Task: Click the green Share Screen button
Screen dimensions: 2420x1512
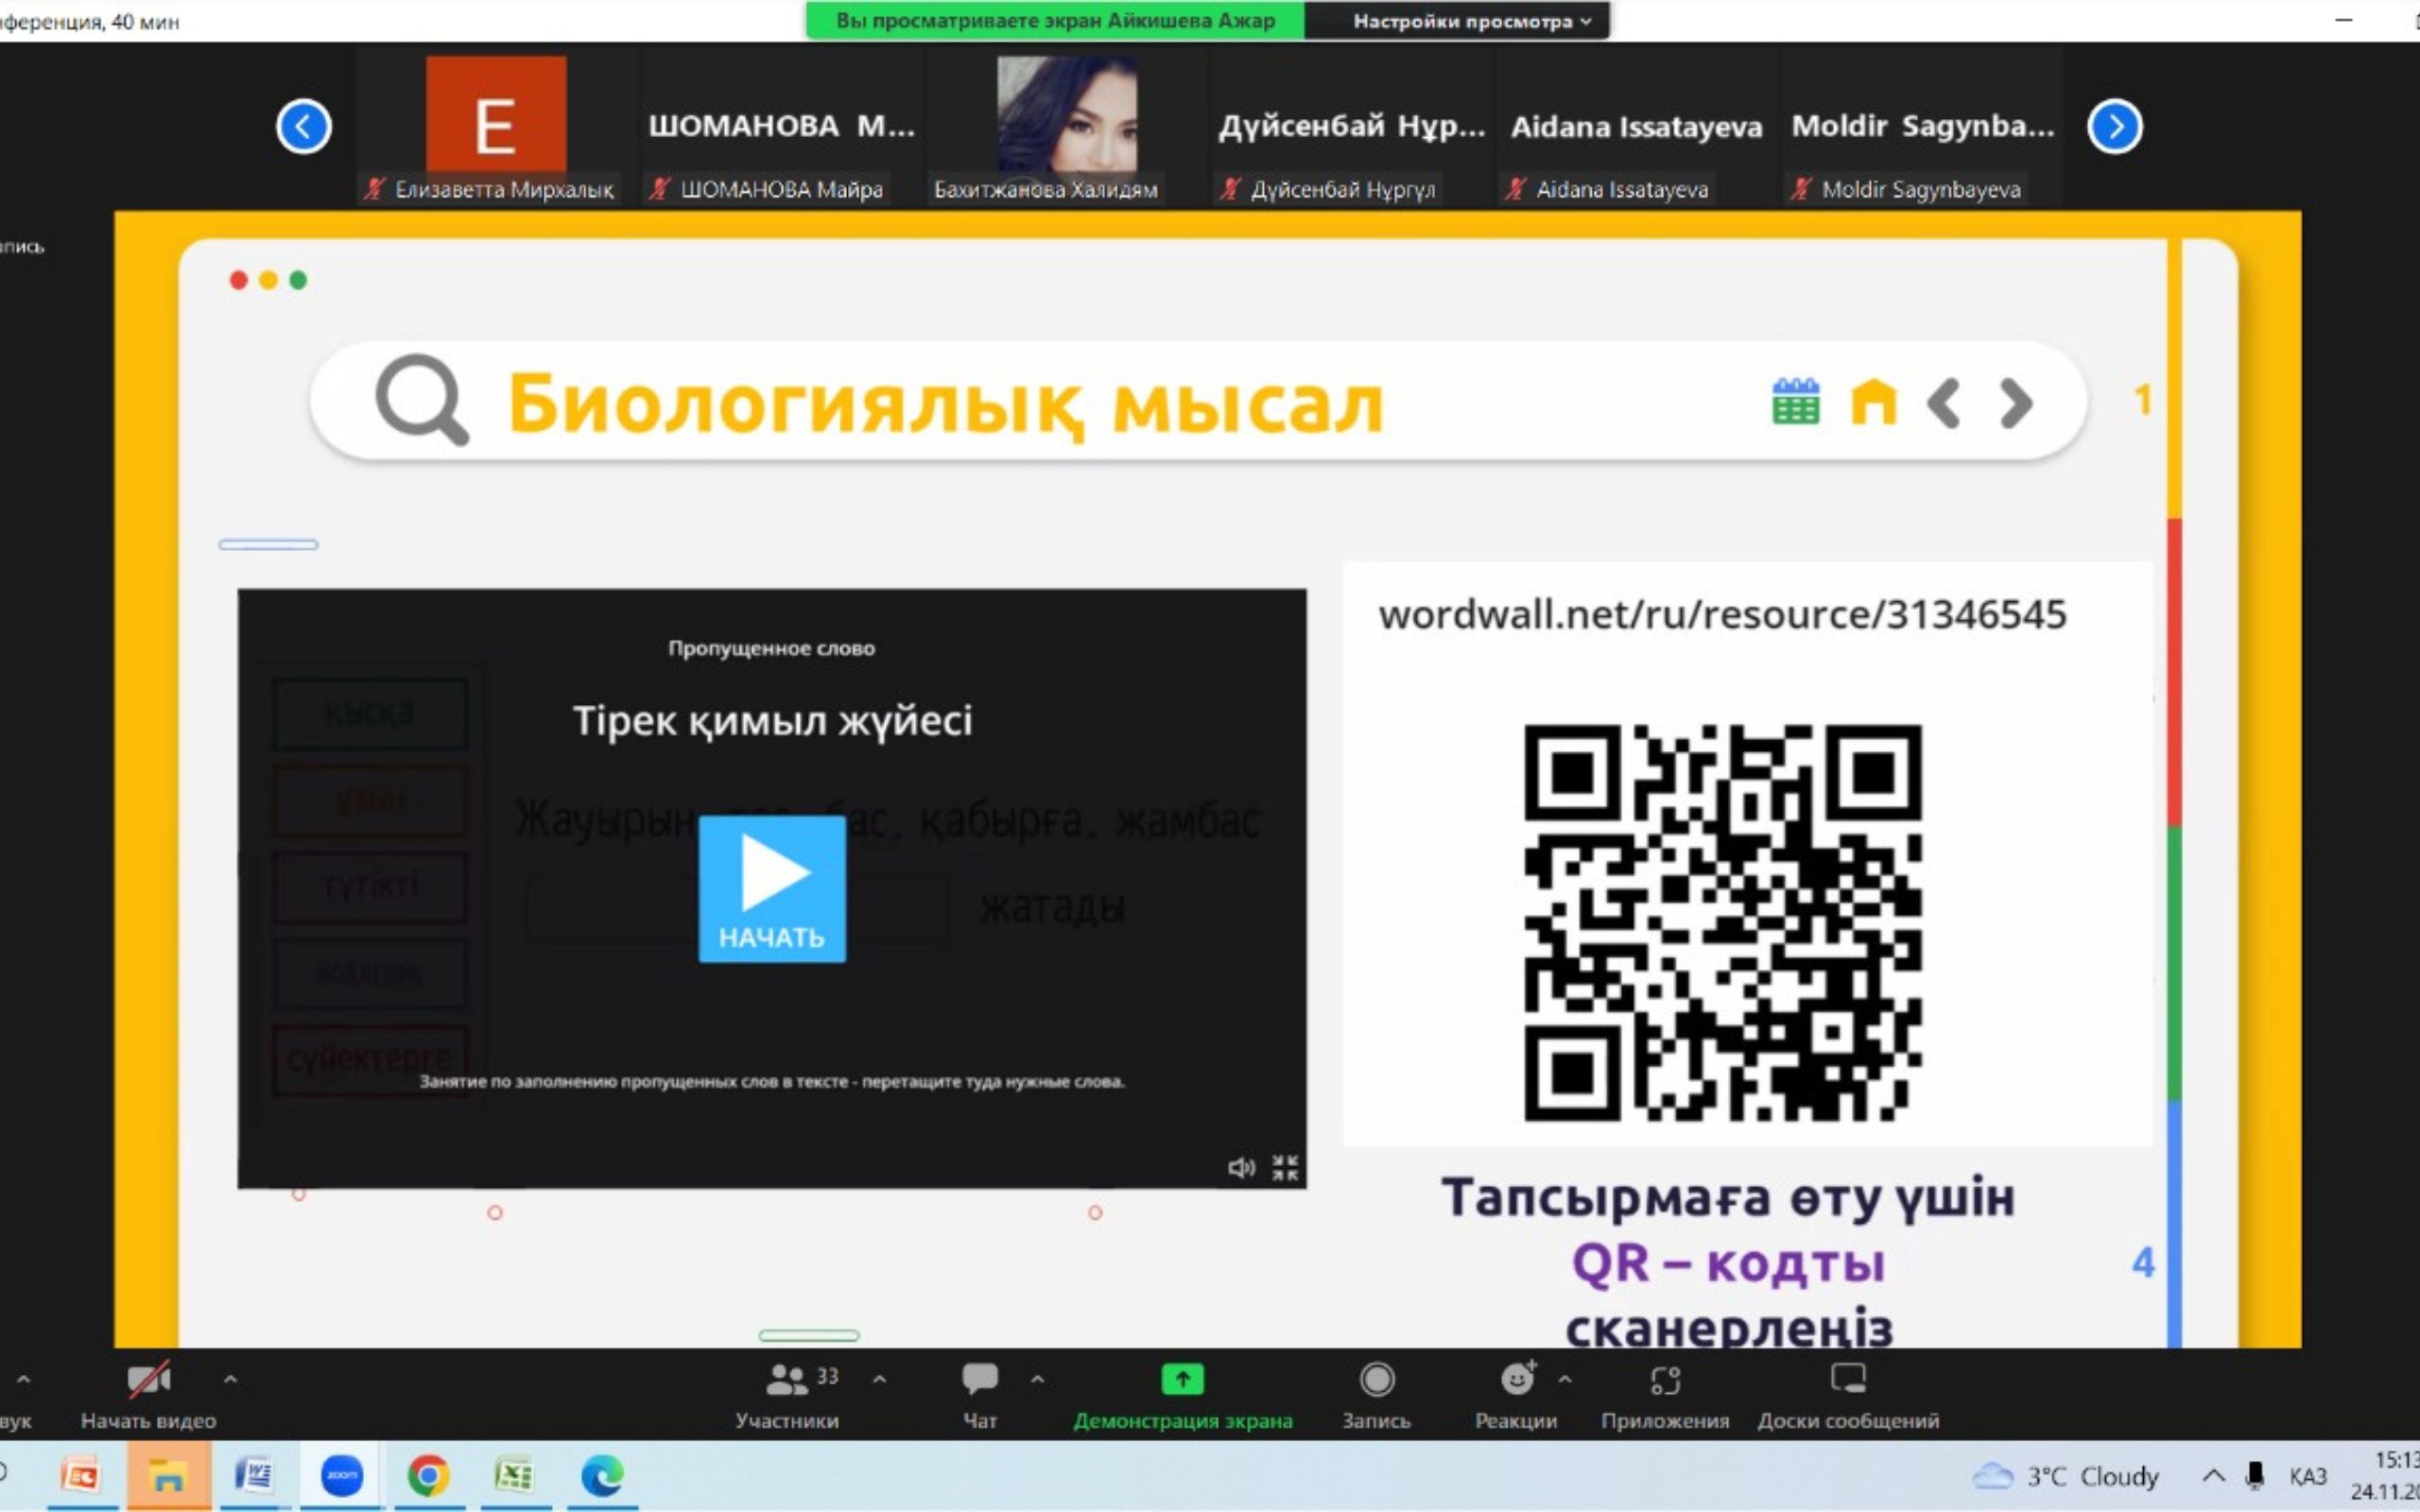Action: coord(1182,1381)
